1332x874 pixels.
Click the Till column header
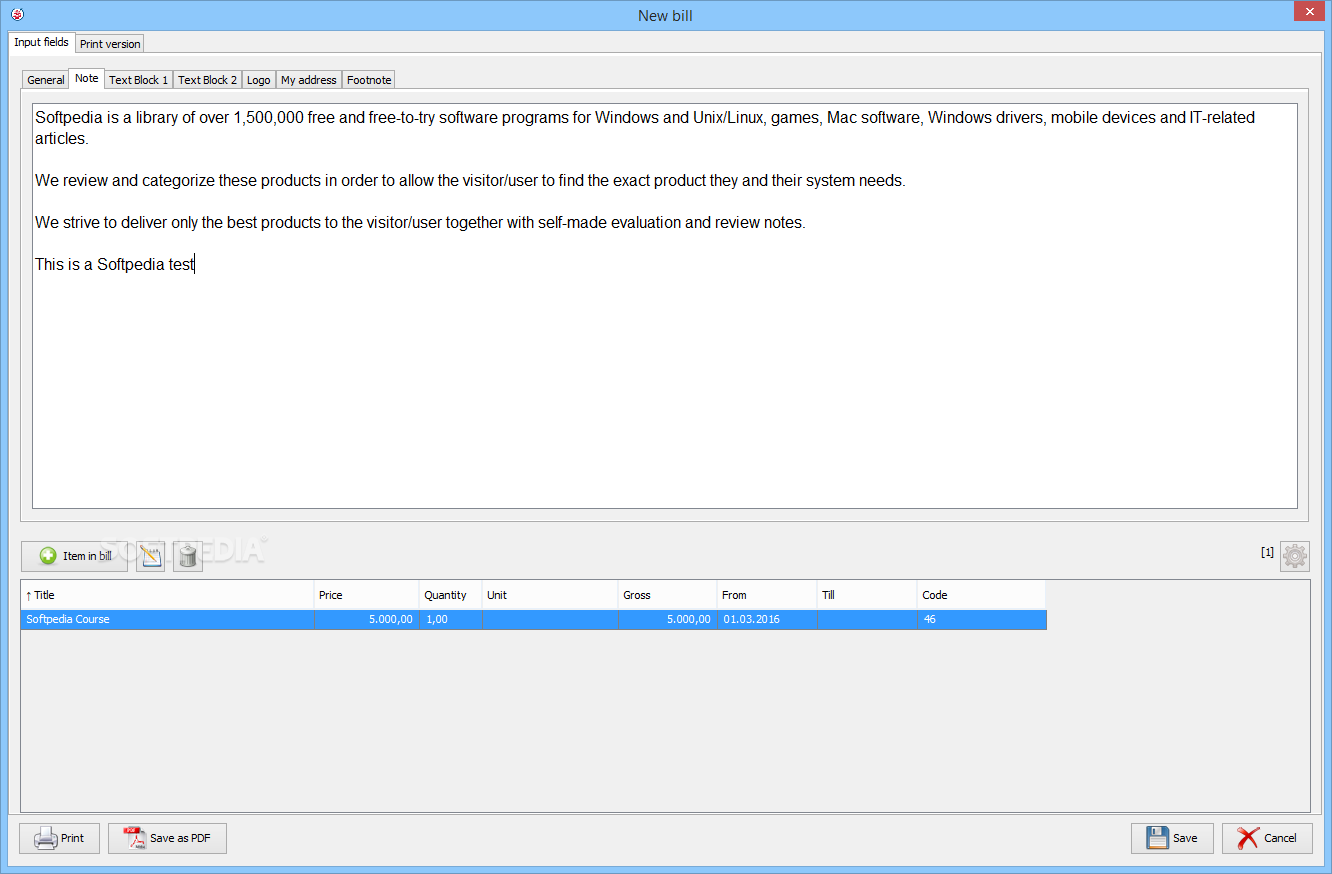867,595
